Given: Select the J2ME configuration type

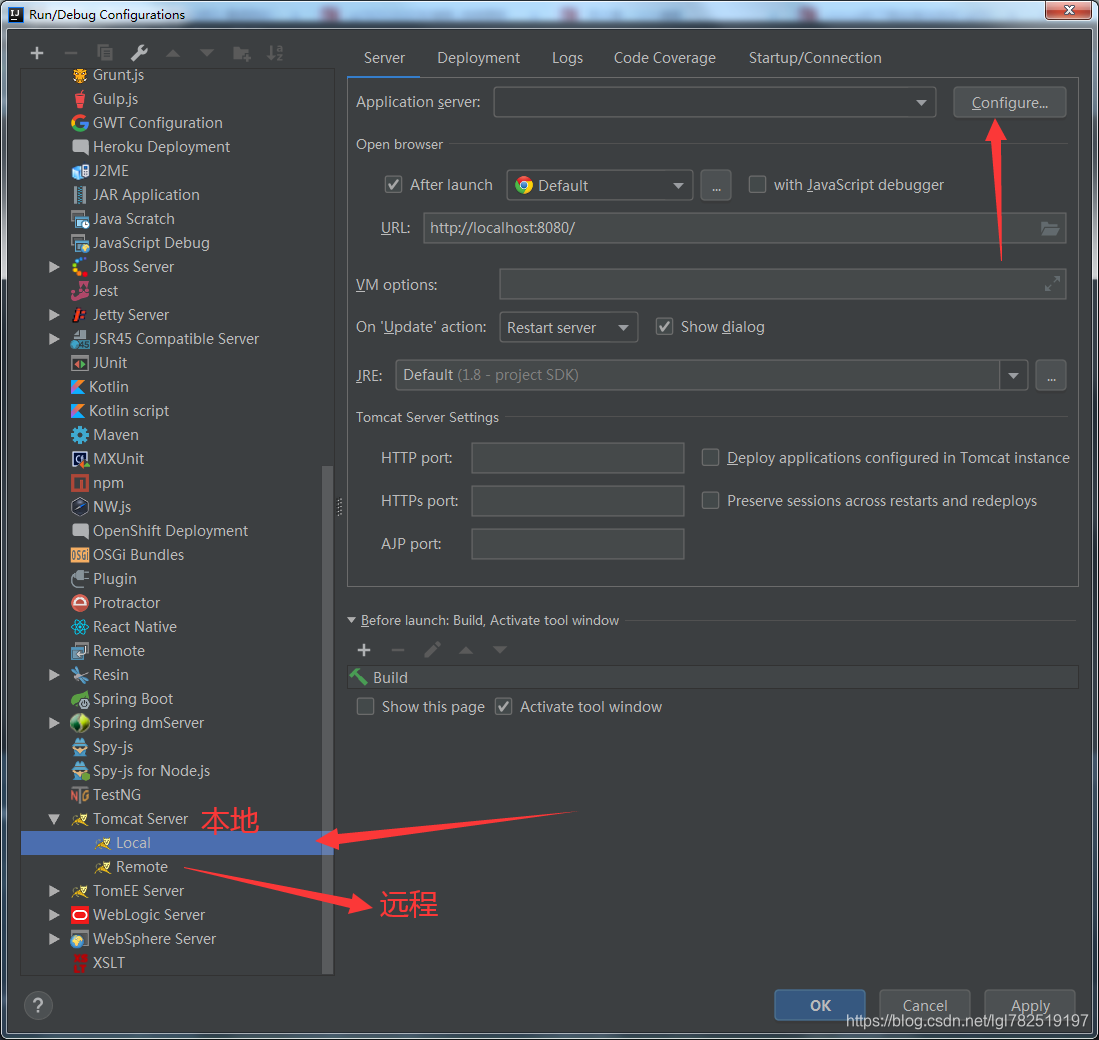Looking at the screenshot, I should pyautogui.click(x=111, y=170).
